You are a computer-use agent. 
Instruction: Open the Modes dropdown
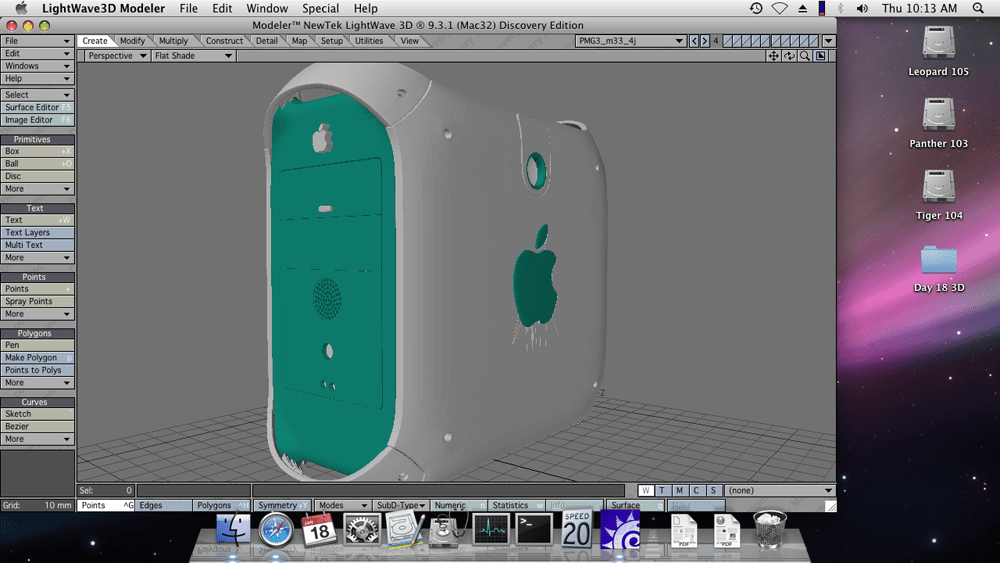point(342,505)
